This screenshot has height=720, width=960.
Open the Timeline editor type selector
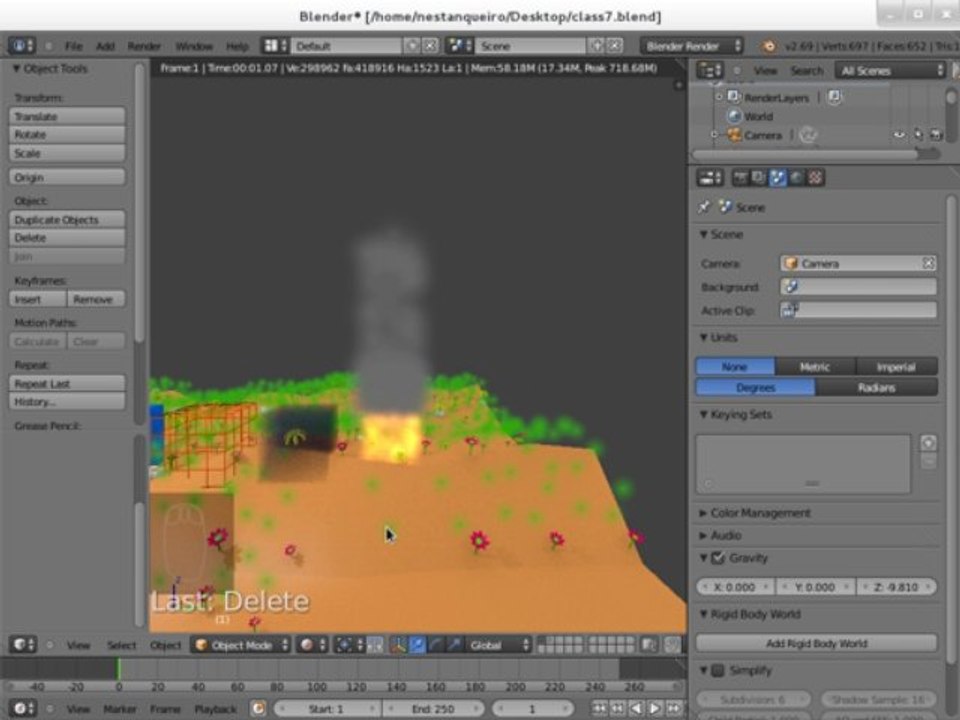tap(23, 708)
